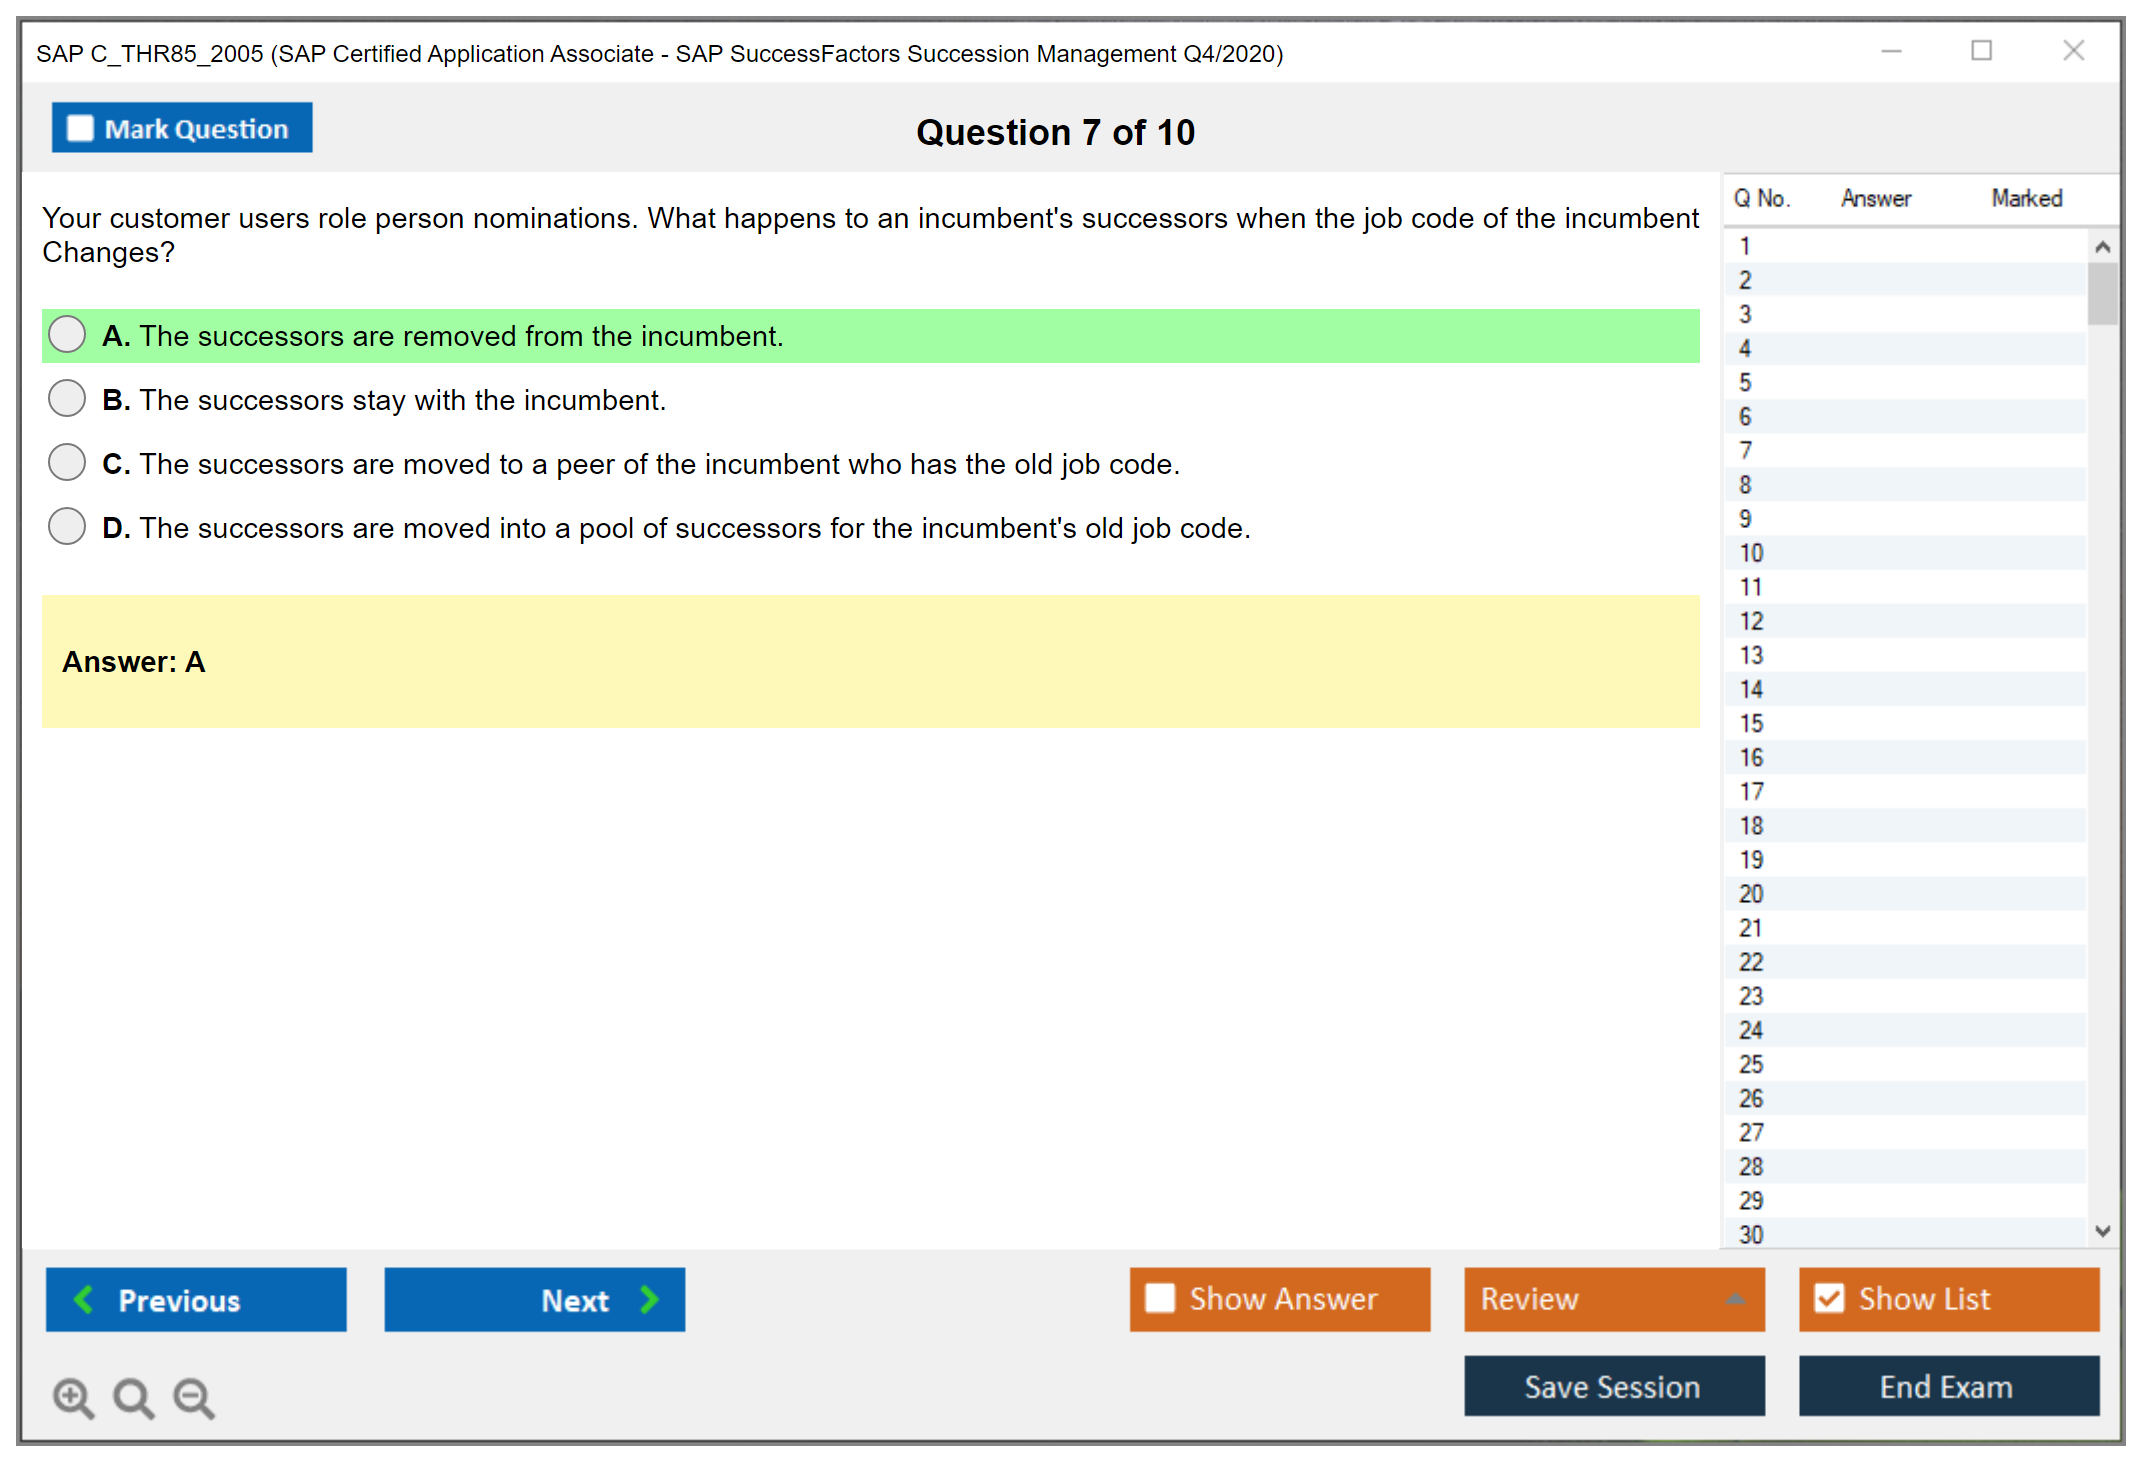Uncheck the Show List checkbox
Image resolution: width=2150 pixels, height=1470 pixels.
point(1829,1298)
